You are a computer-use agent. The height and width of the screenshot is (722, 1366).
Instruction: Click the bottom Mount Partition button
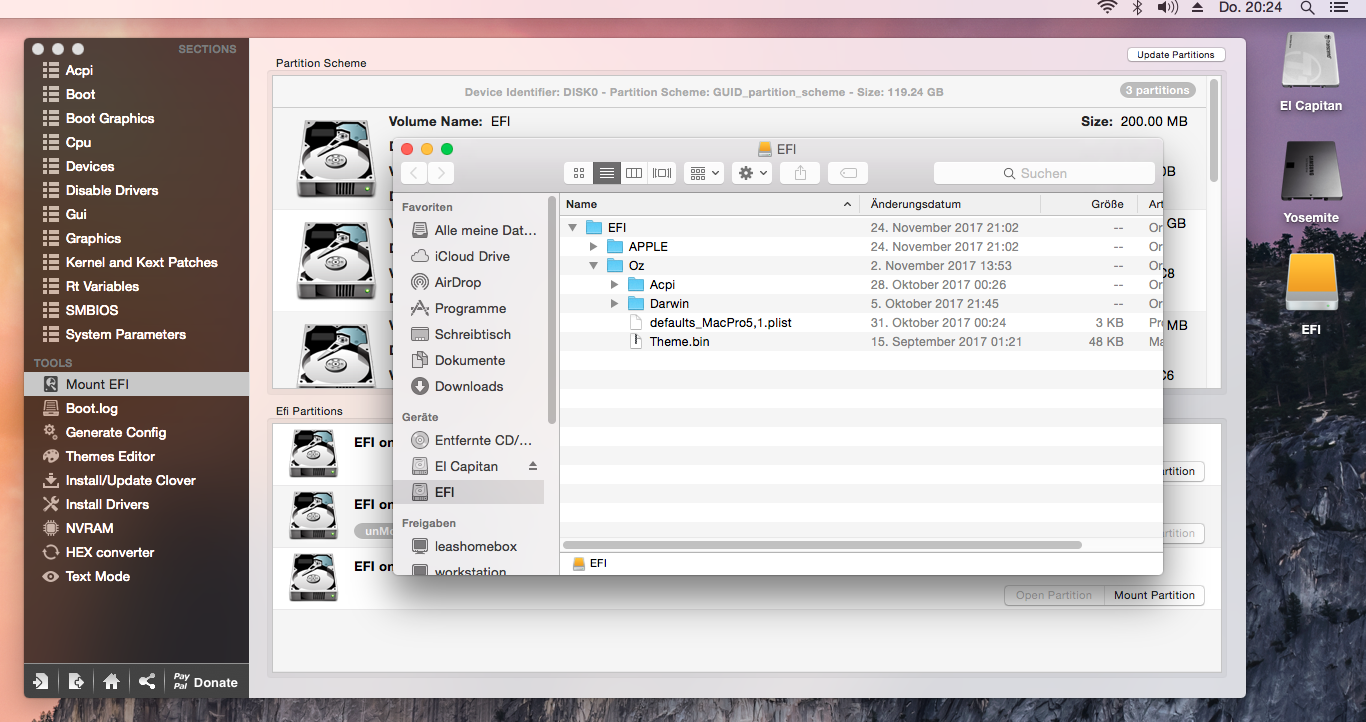1154,595
